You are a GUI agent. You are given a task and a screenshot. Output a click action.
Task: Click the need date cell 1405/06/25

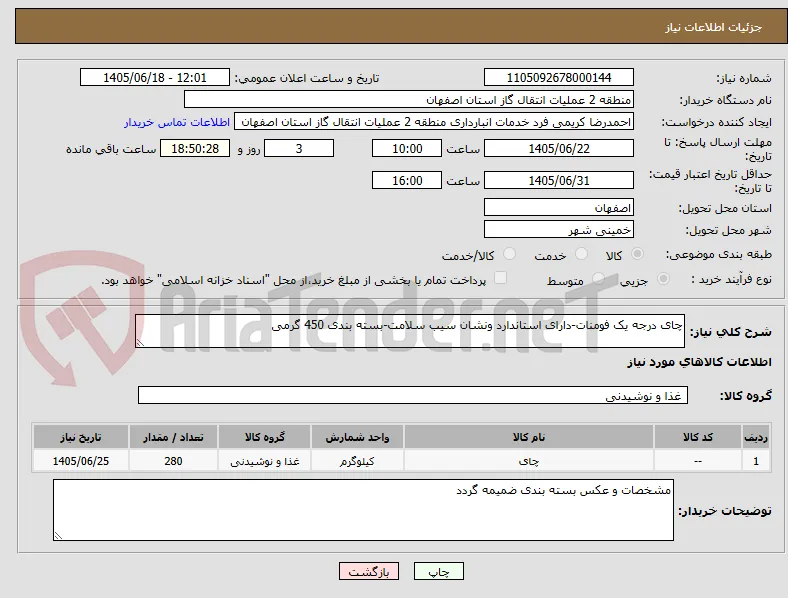coord(81,461)
